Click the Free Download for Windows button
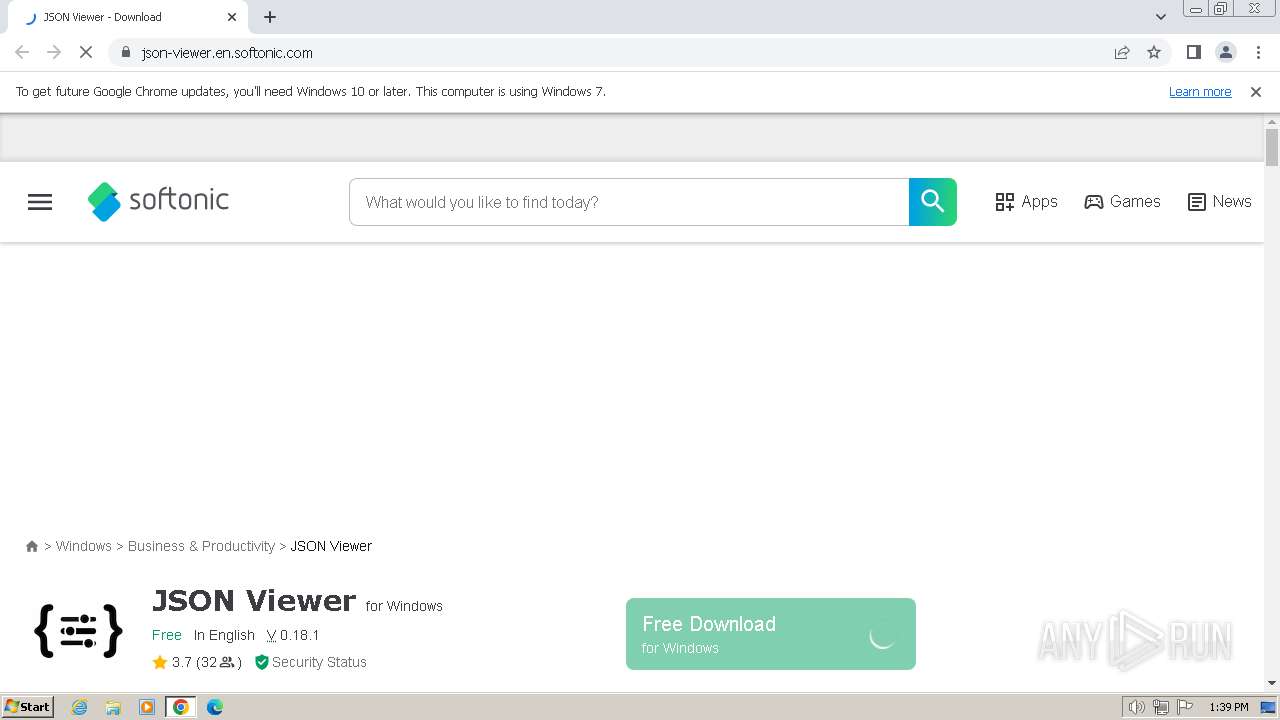1280x720 pixels. [x=771, y=634]
